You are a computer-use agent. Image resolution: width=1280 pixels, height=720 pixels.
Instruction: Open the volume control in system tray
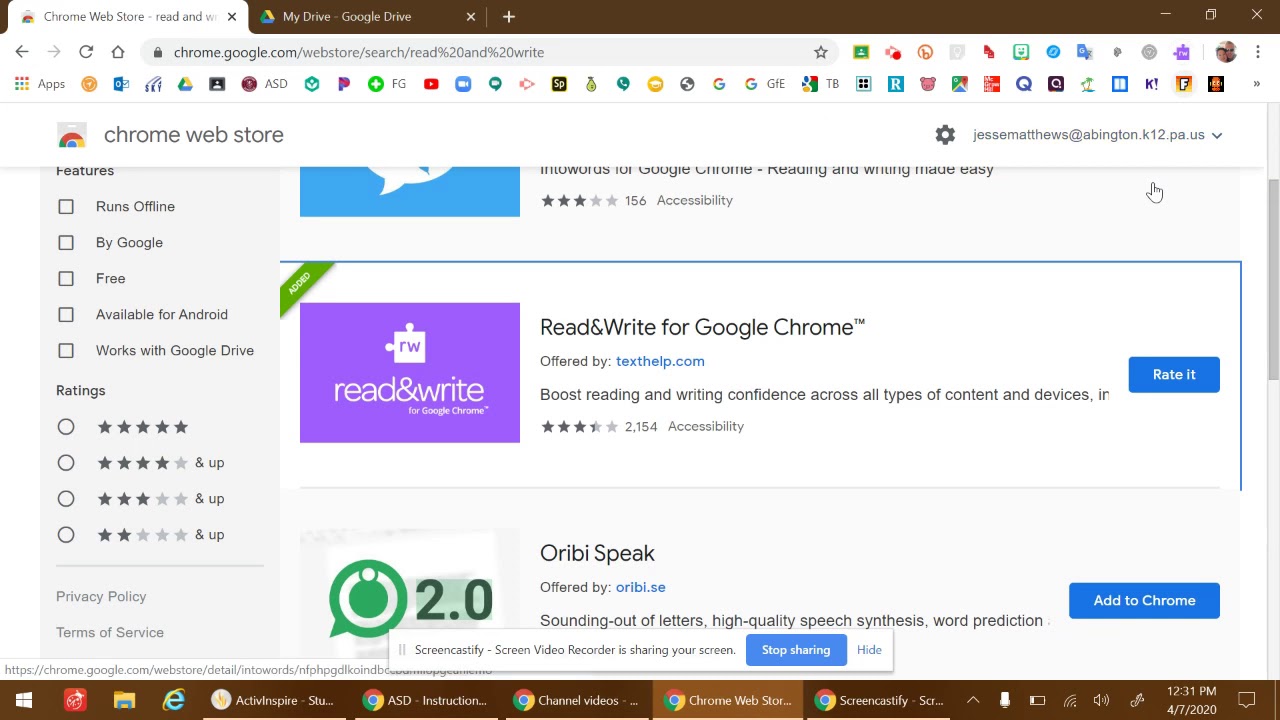(1101, 700)
